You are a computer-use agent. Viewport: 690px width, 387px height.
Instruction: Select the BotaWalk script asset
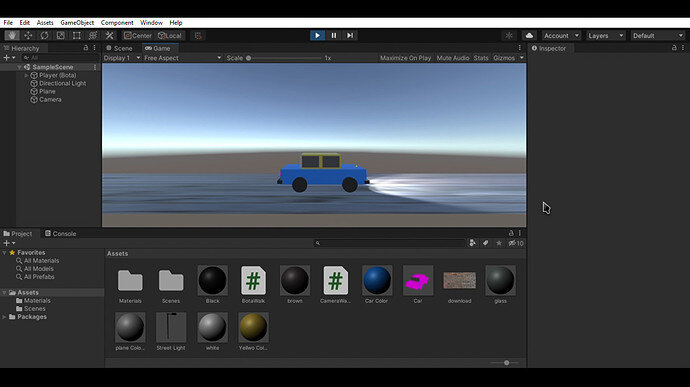[253, 284]
